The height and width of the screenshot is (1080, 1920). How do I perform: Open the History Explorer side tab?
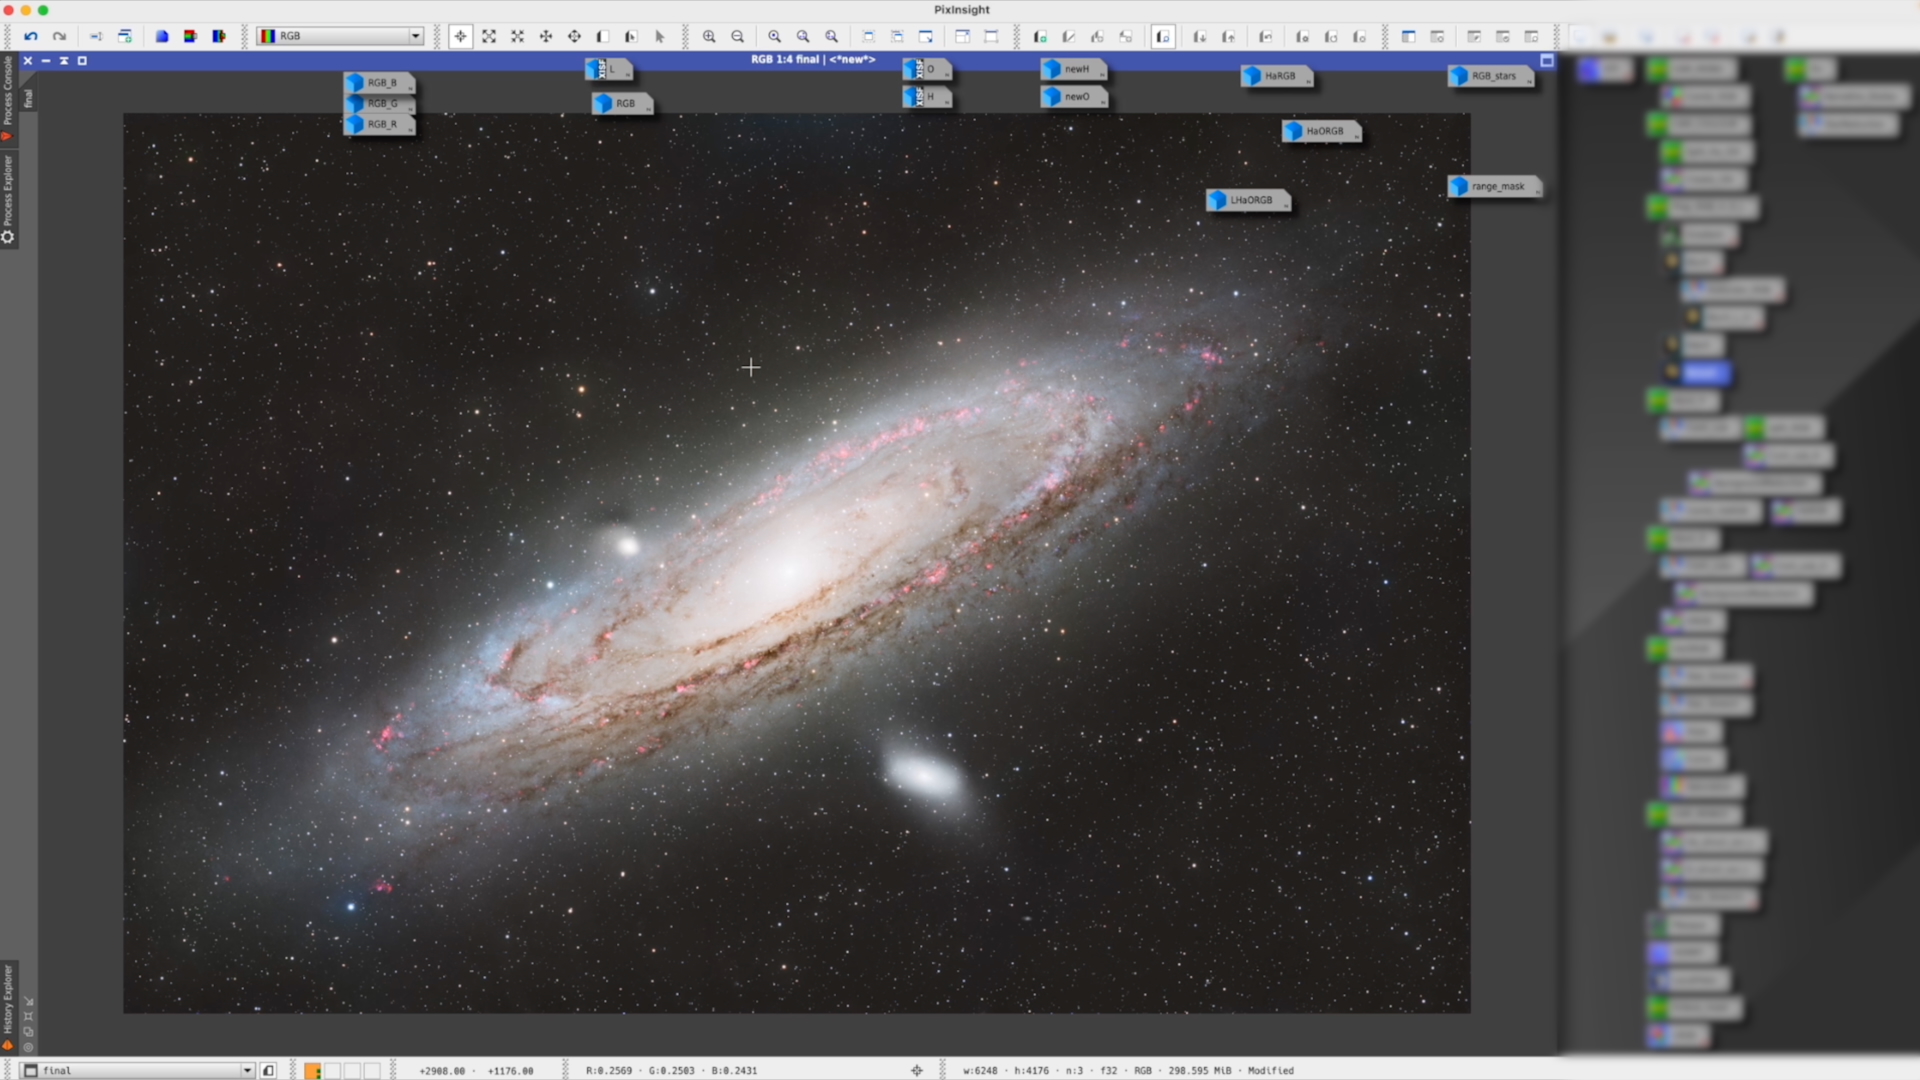[x=8, y=1000]
